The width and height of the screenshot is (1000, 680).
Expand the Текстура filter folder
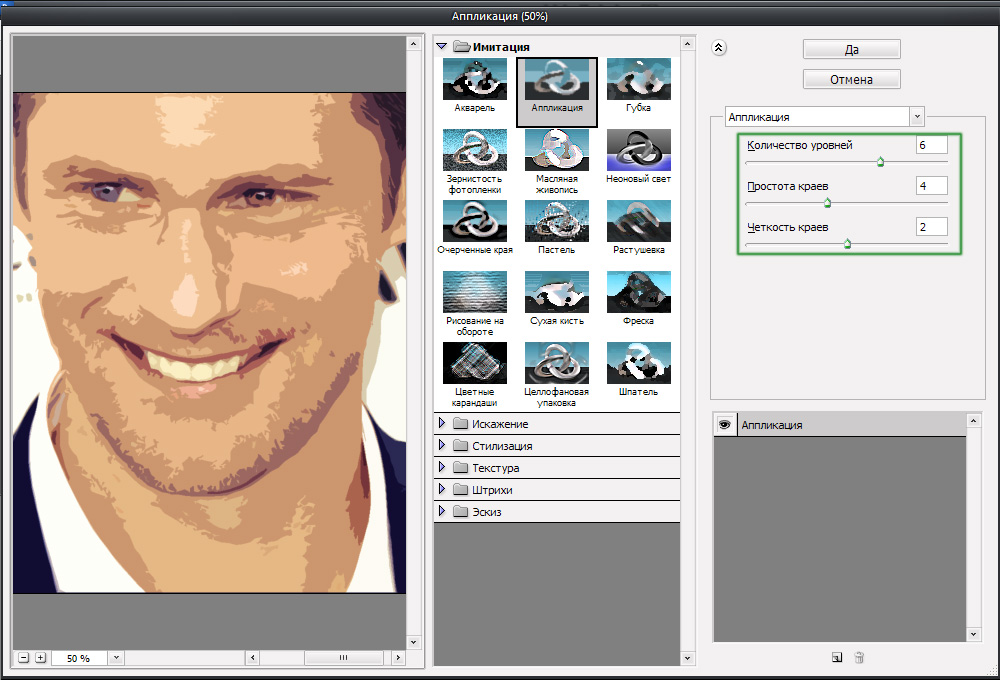click(x=442, y=468)
